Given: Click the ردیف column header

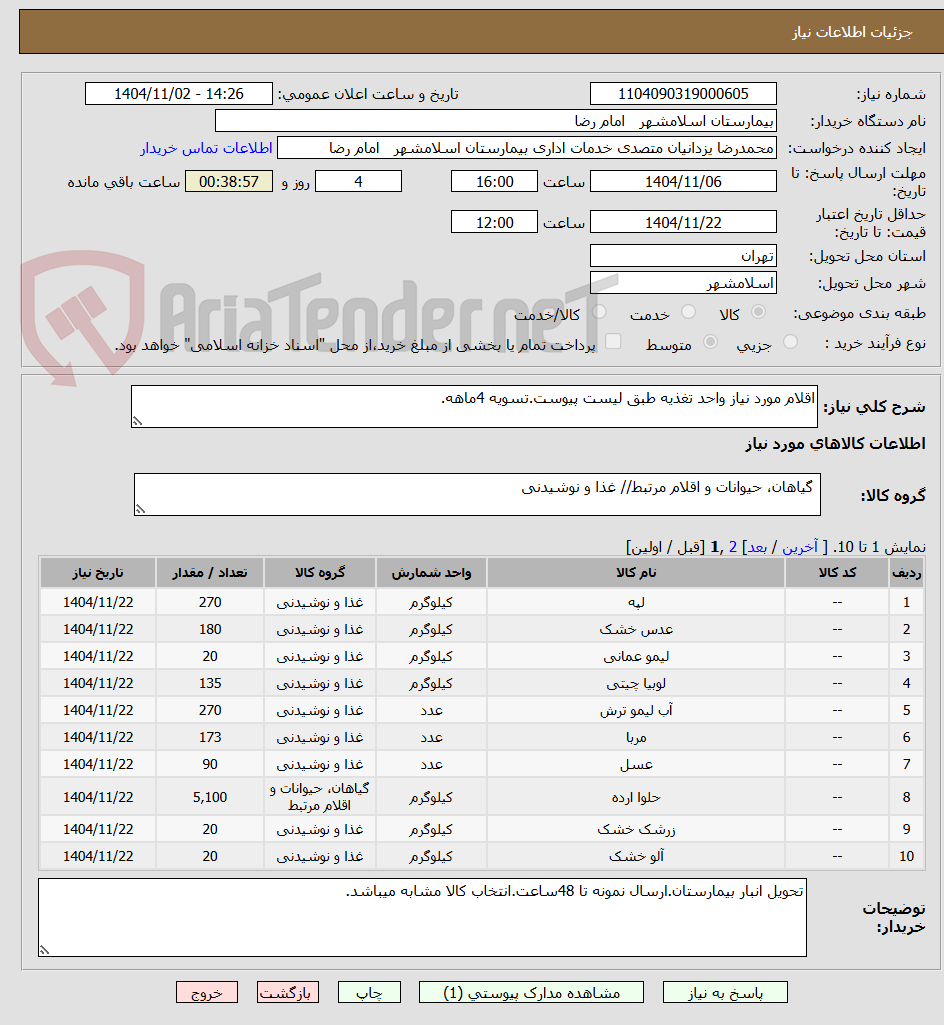Looking at the screenshot, I should 907,573.
